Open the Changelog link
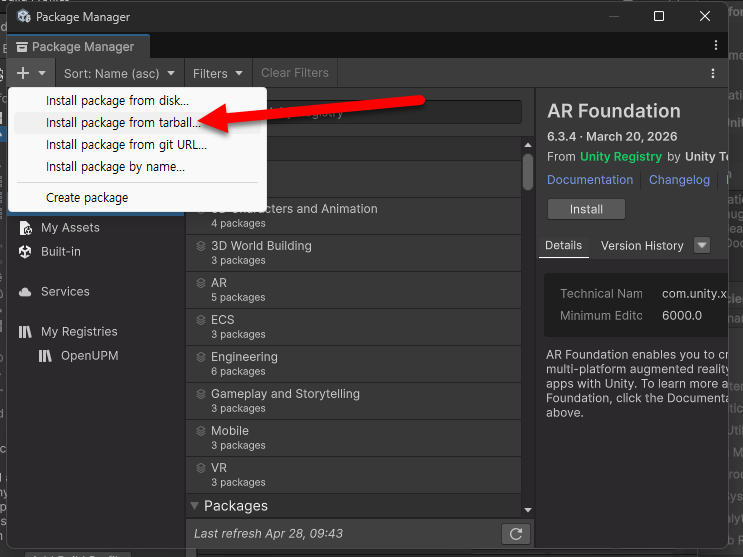The width and height of the screenshot is (743, 557). pos(680,180)
